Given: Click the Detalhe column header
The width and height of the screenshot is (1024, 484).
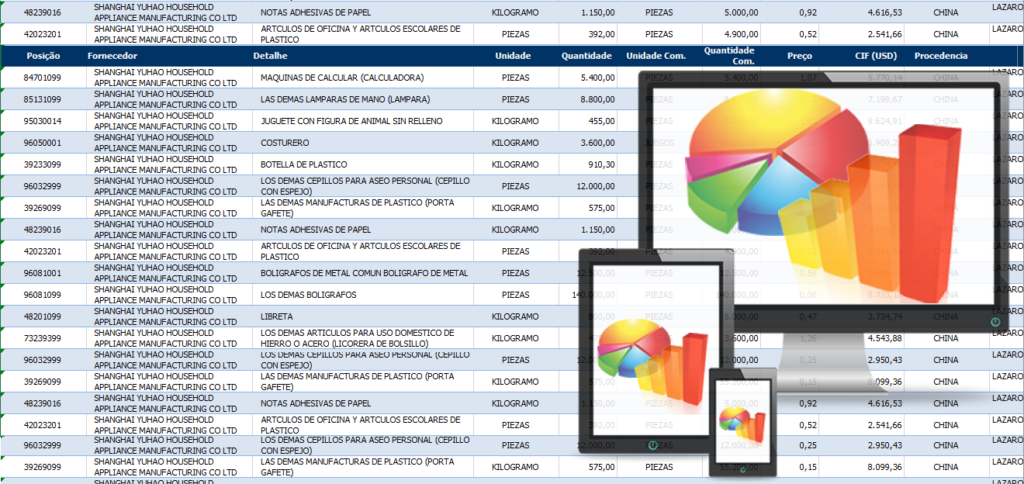Looking at the screenshot, I should (x=270, y=56).
